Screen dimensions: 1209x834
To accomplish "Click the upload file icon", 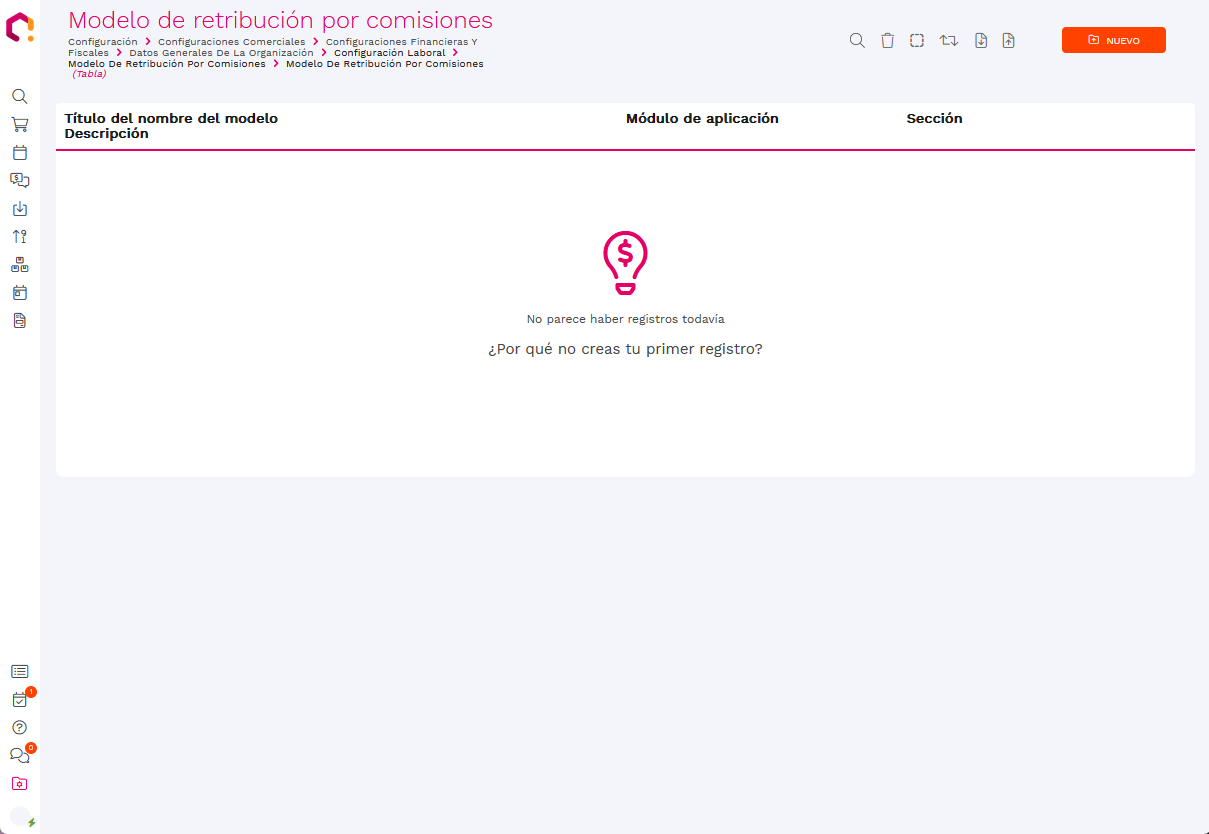I will click(1008, 41).
